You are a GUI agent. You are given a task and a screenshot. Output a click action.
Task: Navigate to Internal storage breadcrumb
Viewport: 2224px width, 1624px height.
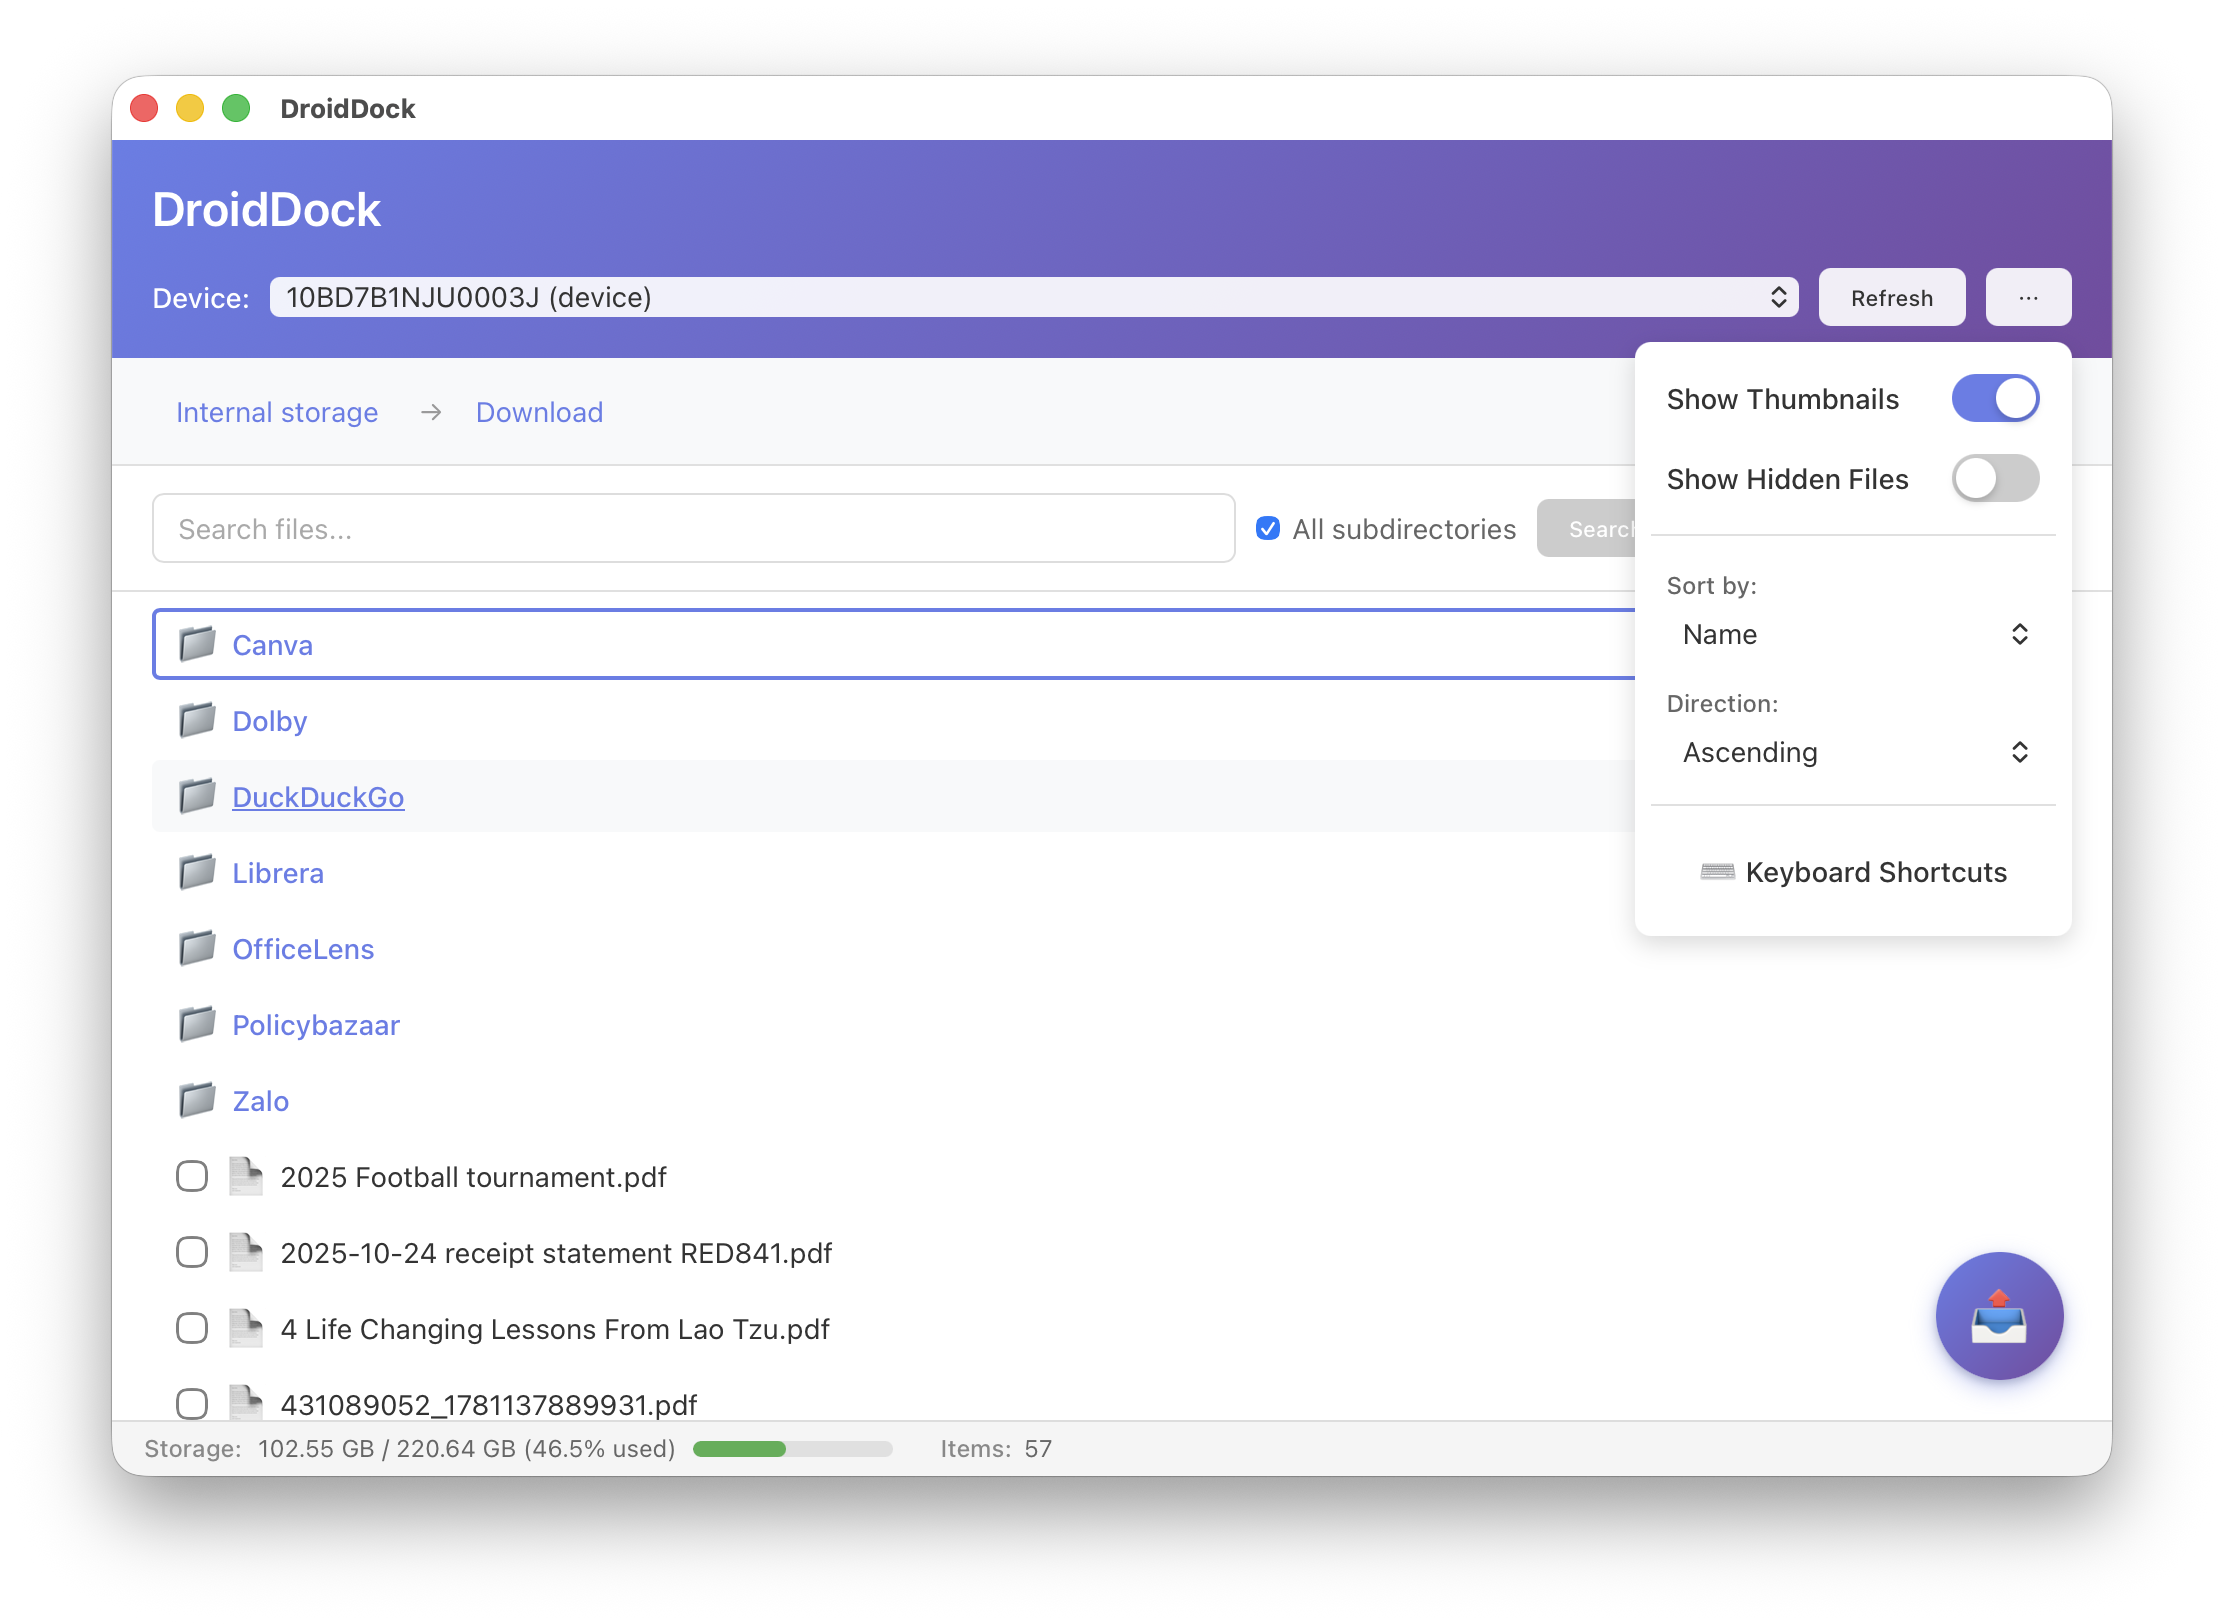pyautogui.click(x=277, y=412)
